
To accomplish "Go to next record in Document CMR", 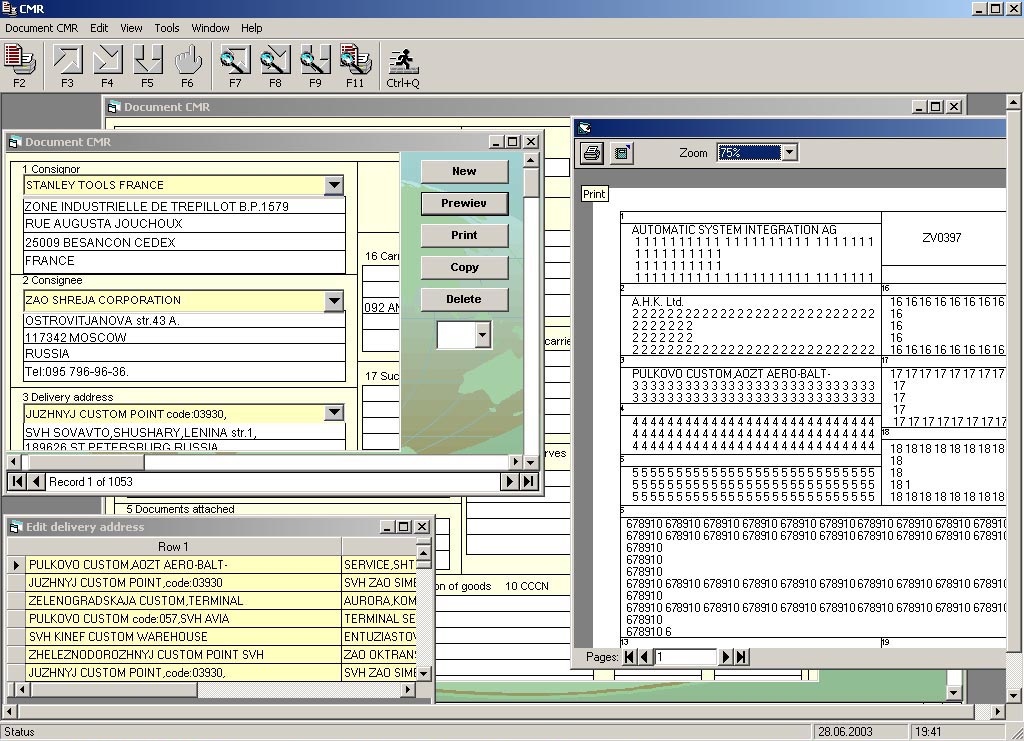I will pyautogui.click(x=510, y=482).
